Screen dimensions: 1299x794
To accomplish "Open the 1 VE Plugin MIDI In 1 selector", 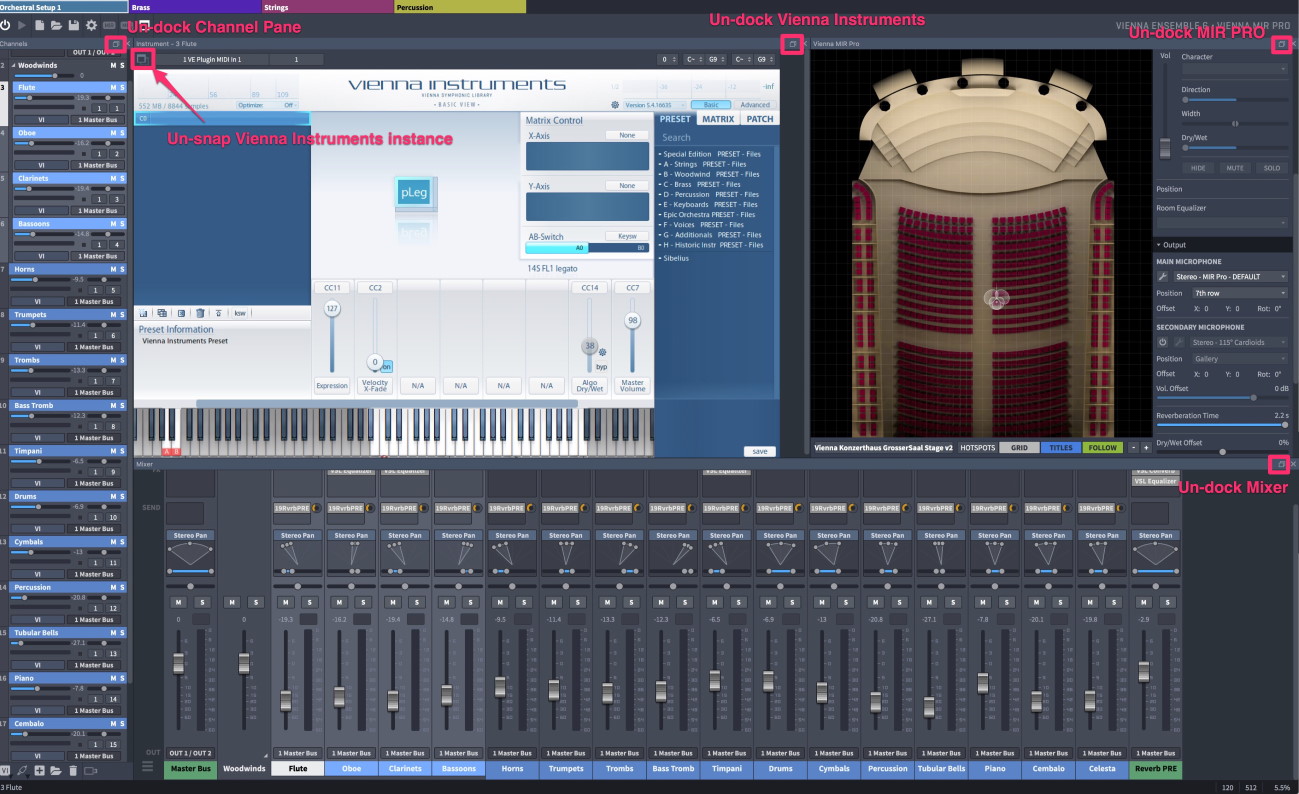I will click(x=212, y=60).
